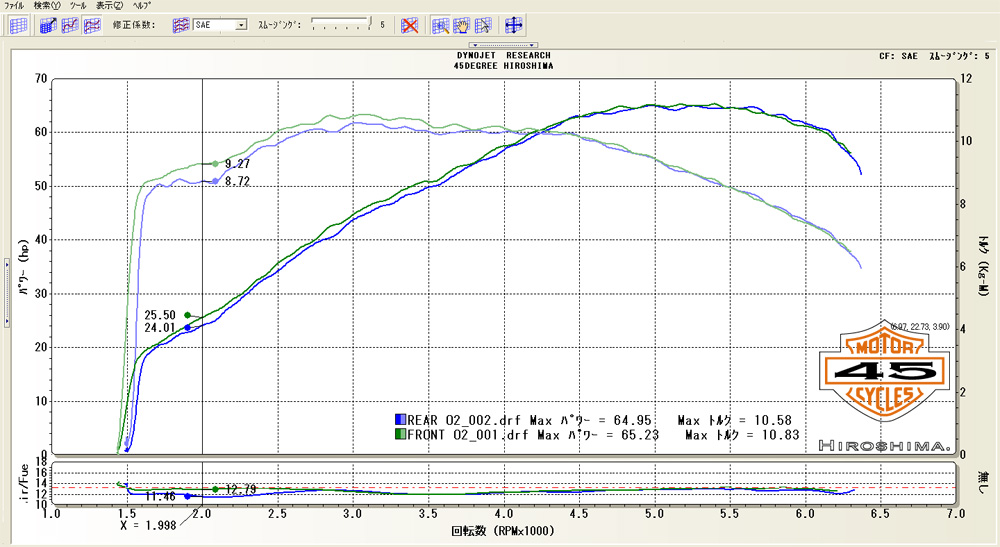
Task: Open the ツール (Tools) menu
Action: click(78, 6)
